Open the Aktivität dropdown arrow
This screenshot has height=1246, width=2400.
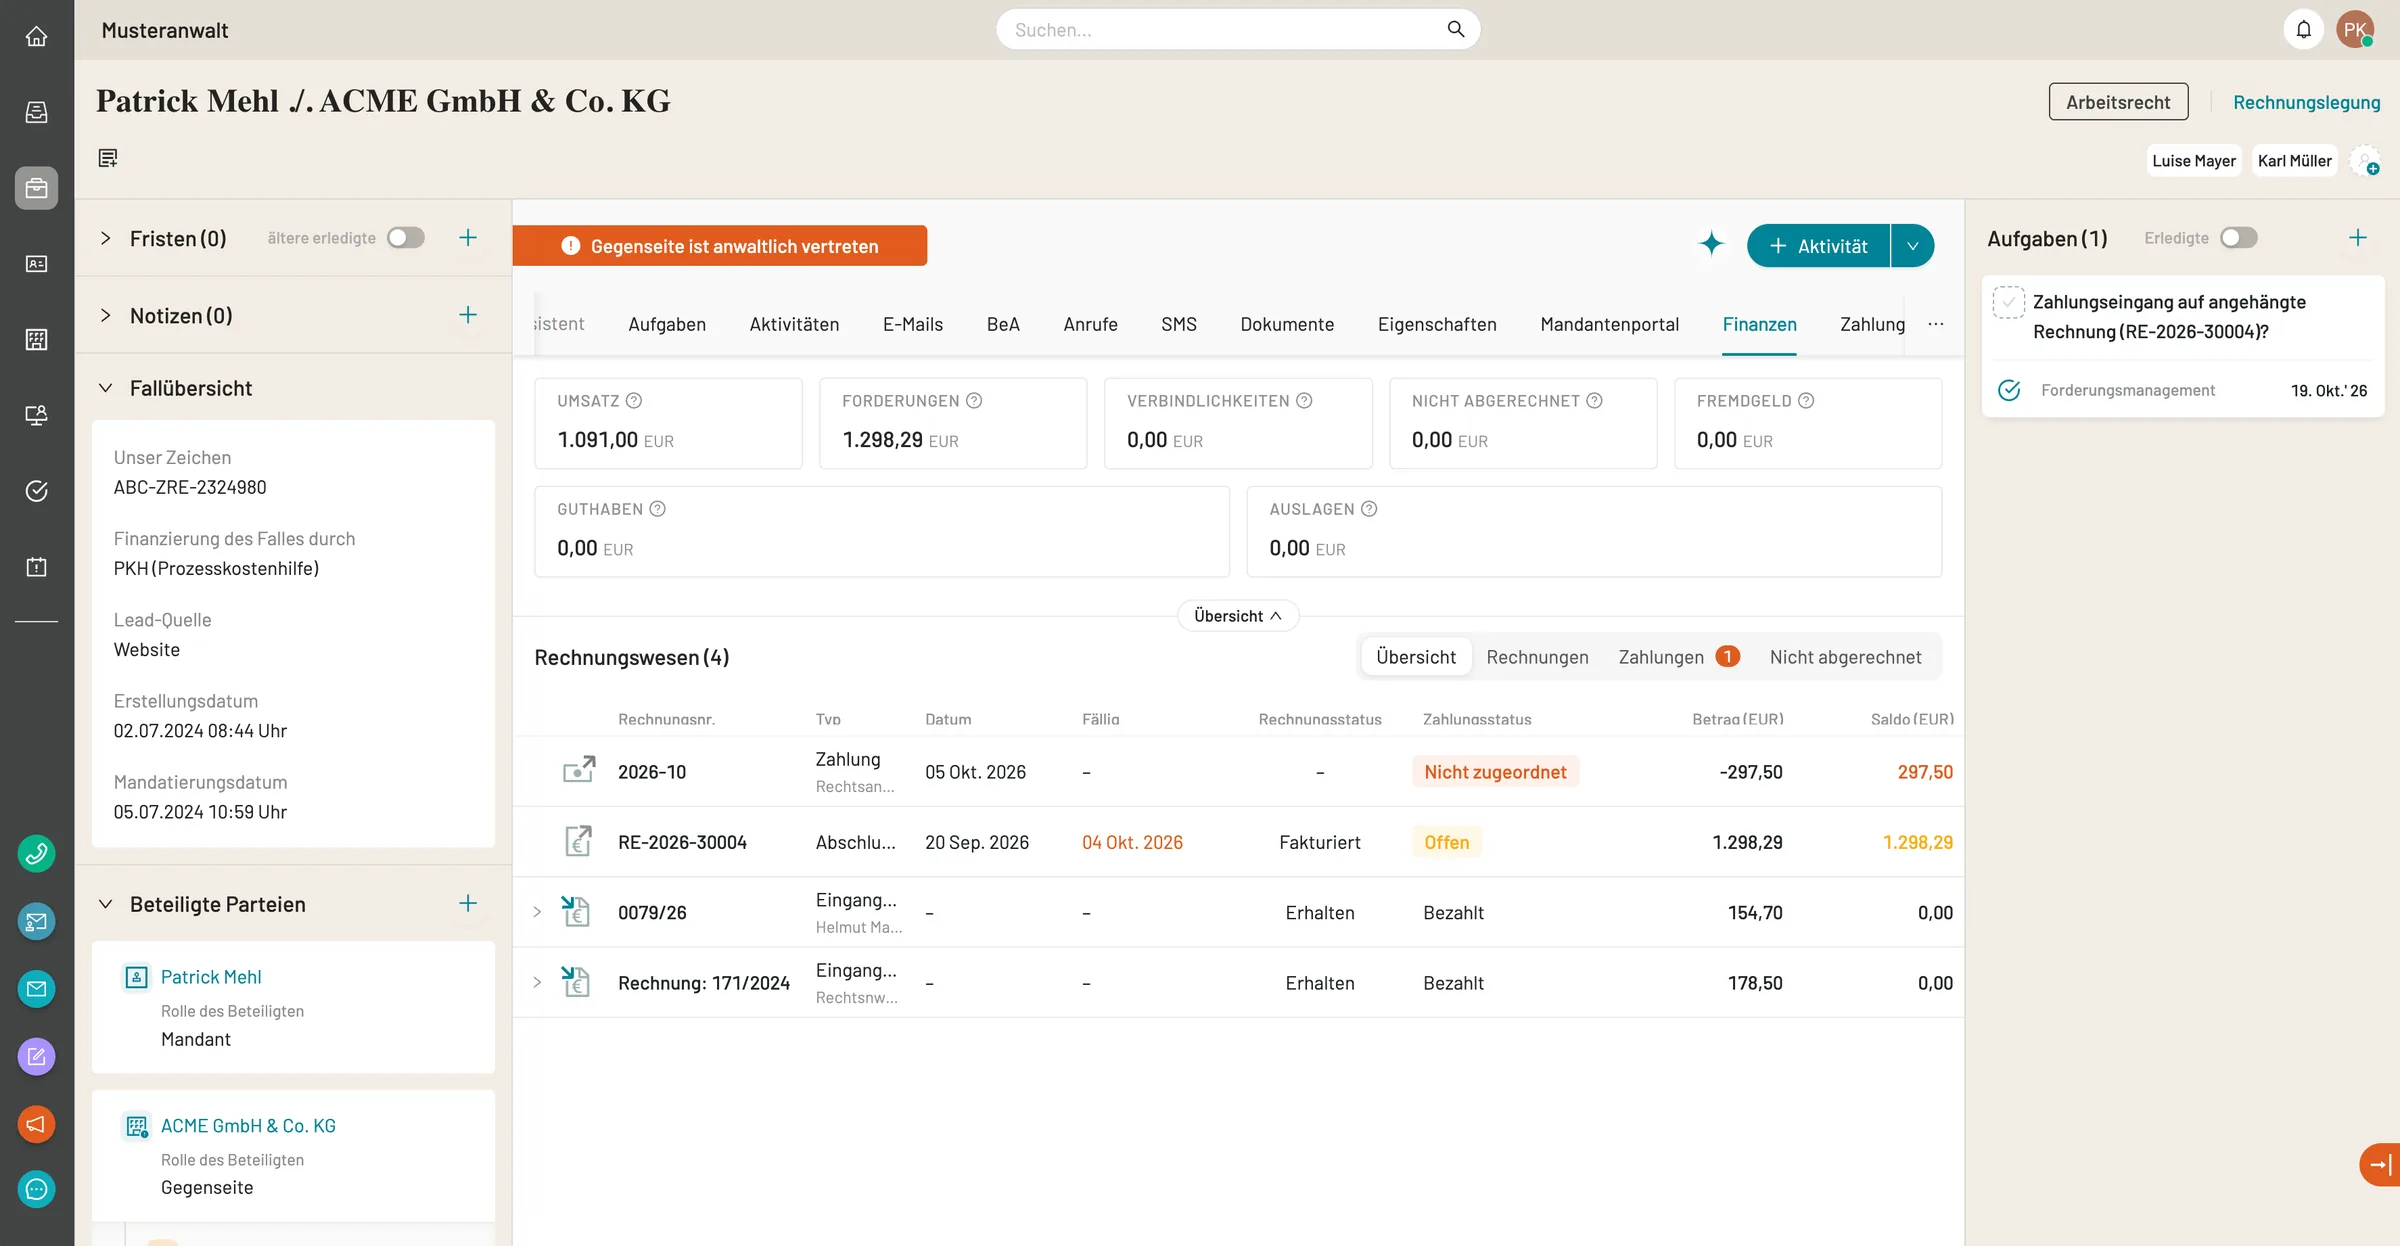point(1912,246)
